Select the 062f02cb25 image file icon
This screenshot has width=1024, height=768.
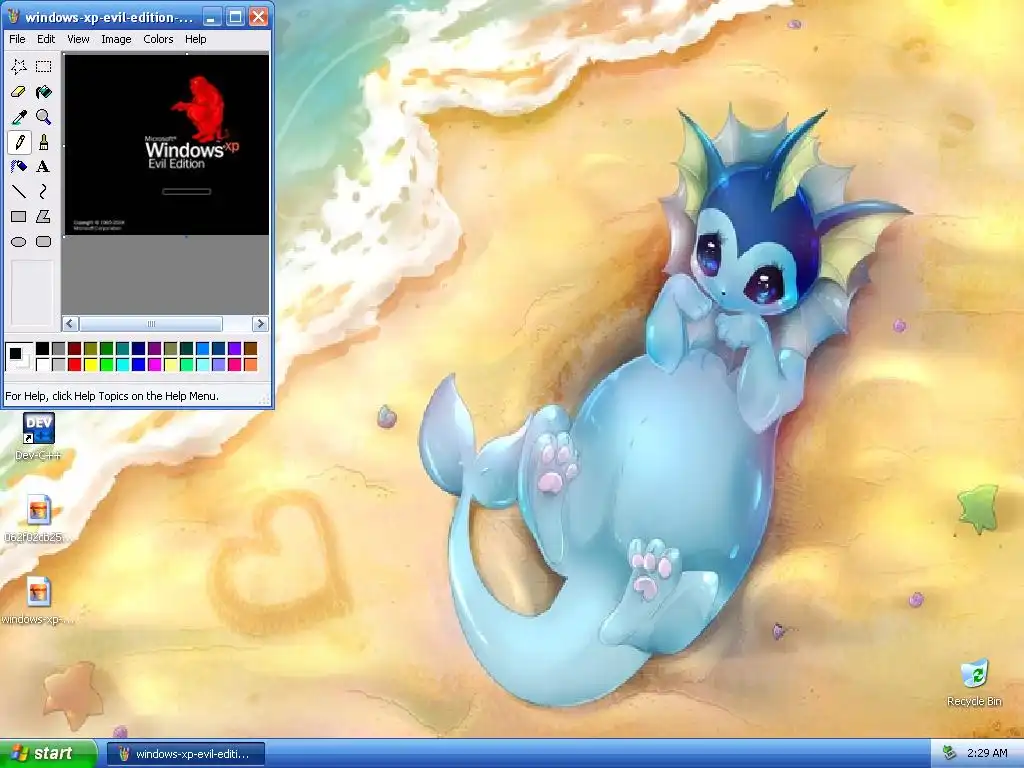pos(38,519)
